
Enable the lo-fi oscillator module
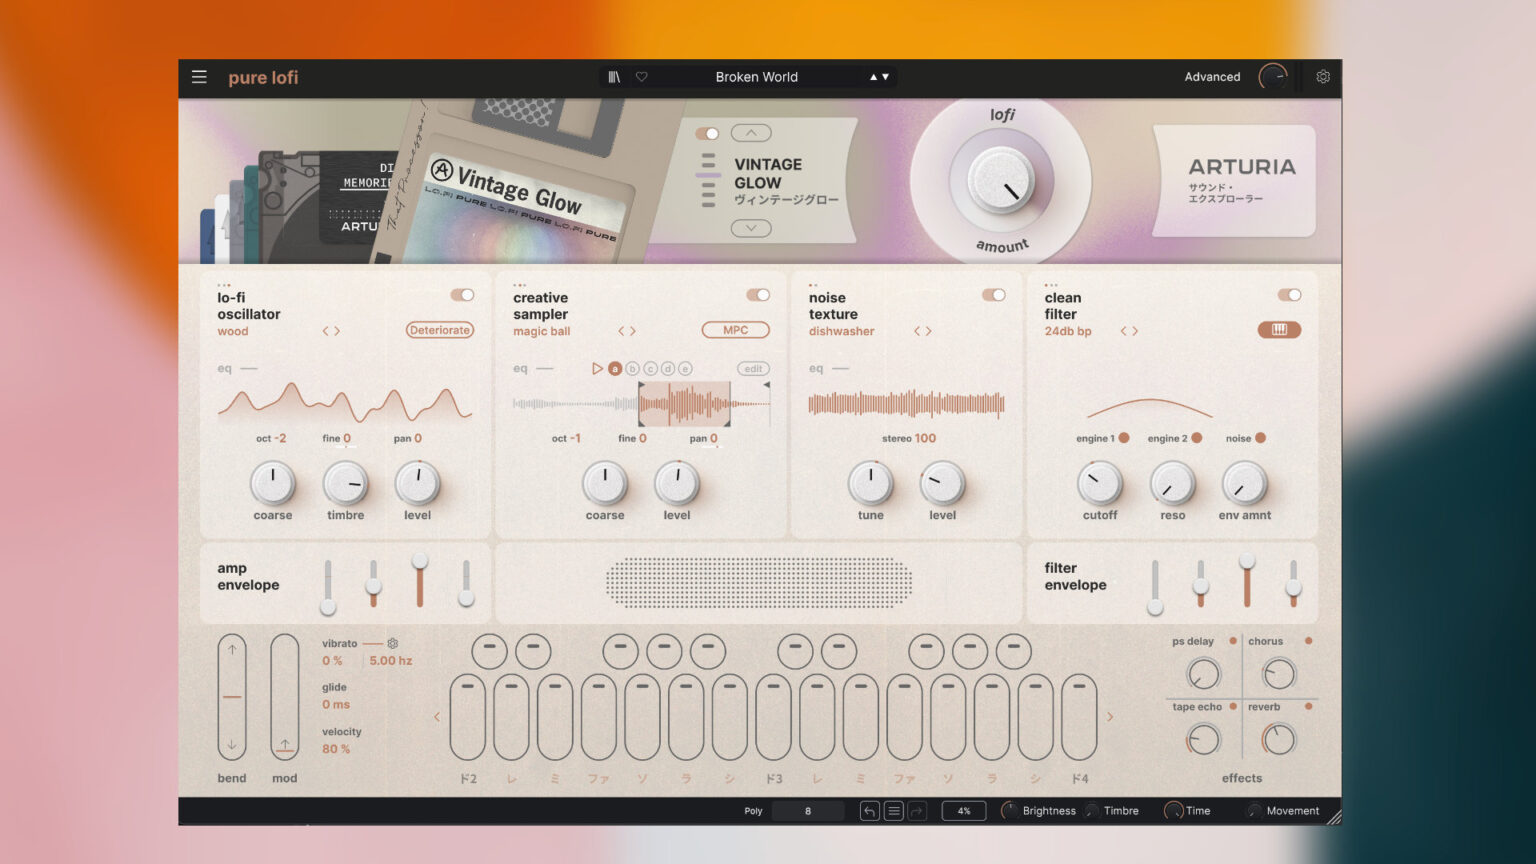pos(463,295)
